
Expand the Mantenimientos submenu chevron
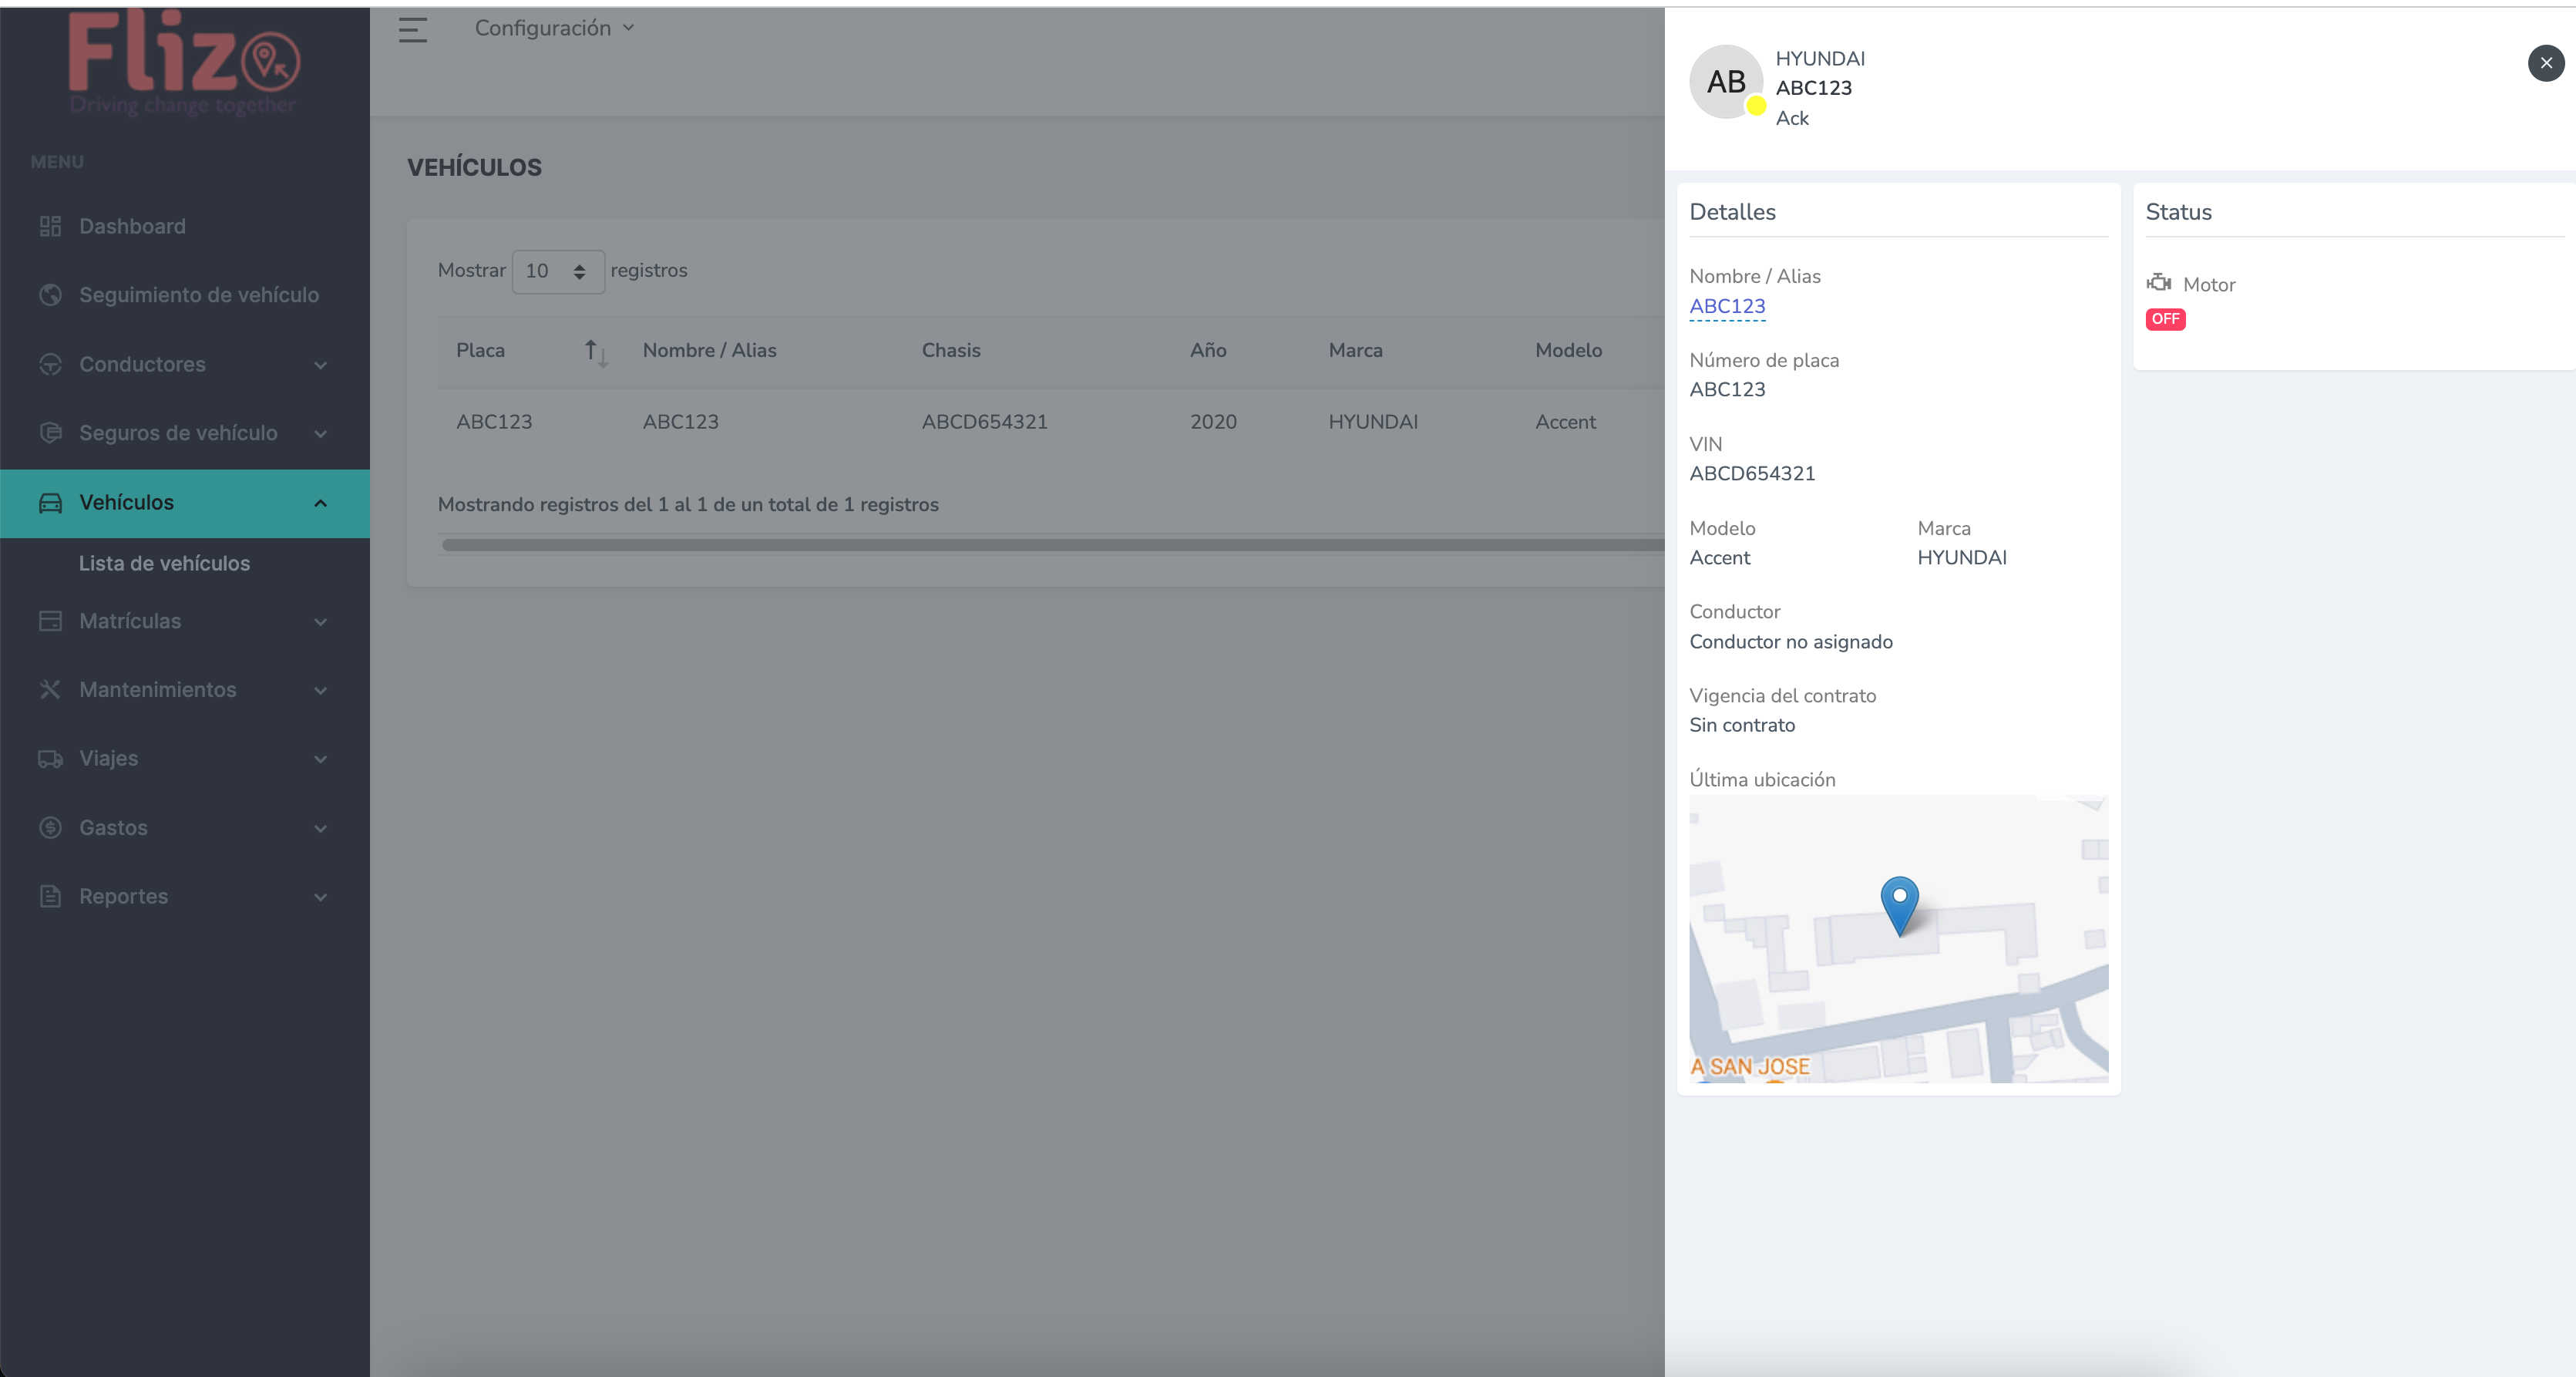coord(320,691)
